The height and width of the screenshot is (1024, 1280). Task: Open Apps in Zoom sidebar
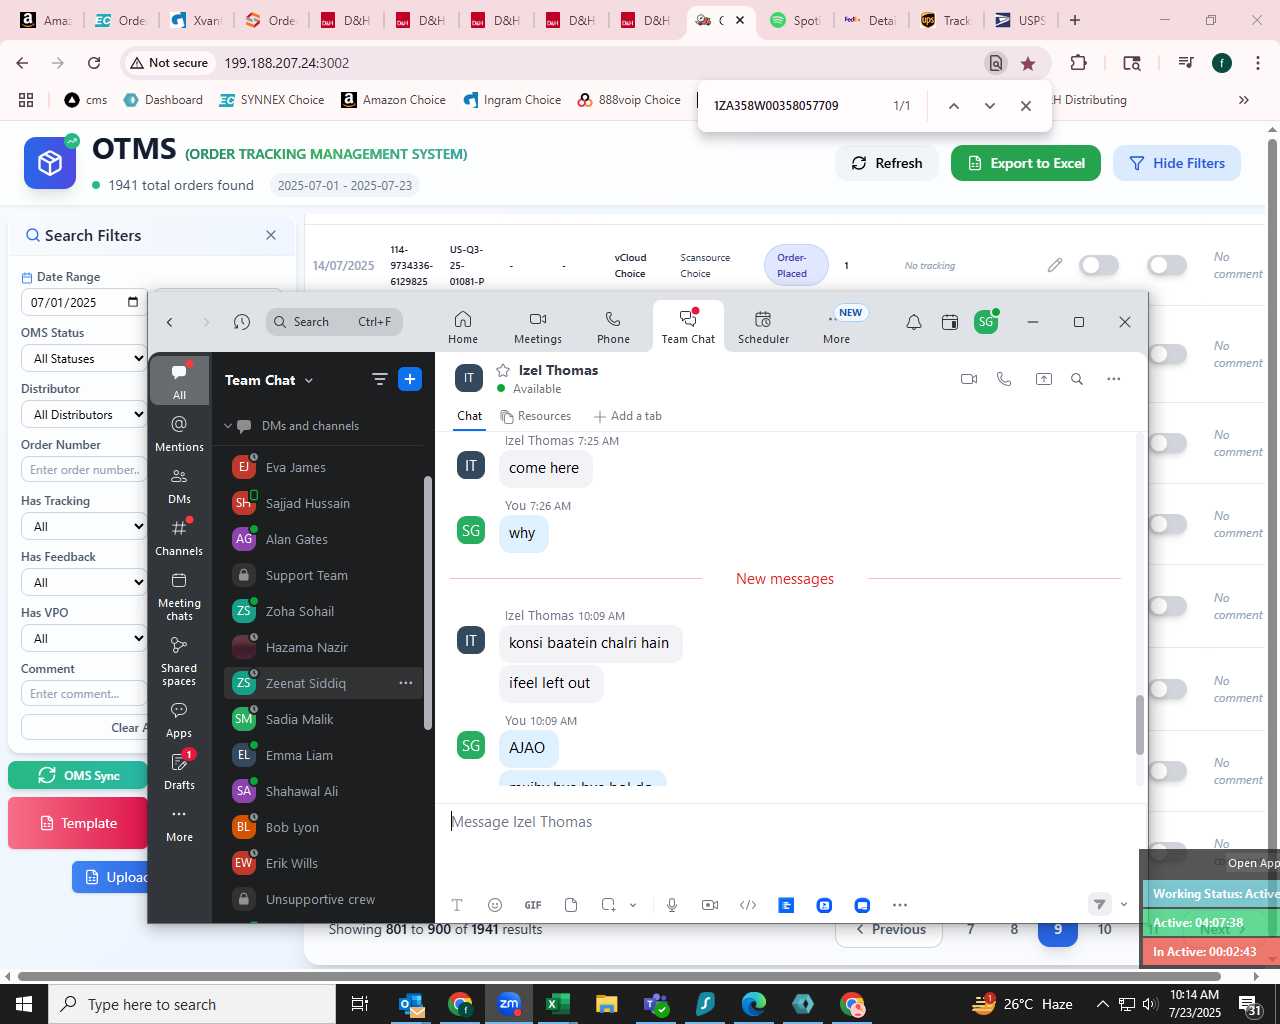tap(180, 720)
